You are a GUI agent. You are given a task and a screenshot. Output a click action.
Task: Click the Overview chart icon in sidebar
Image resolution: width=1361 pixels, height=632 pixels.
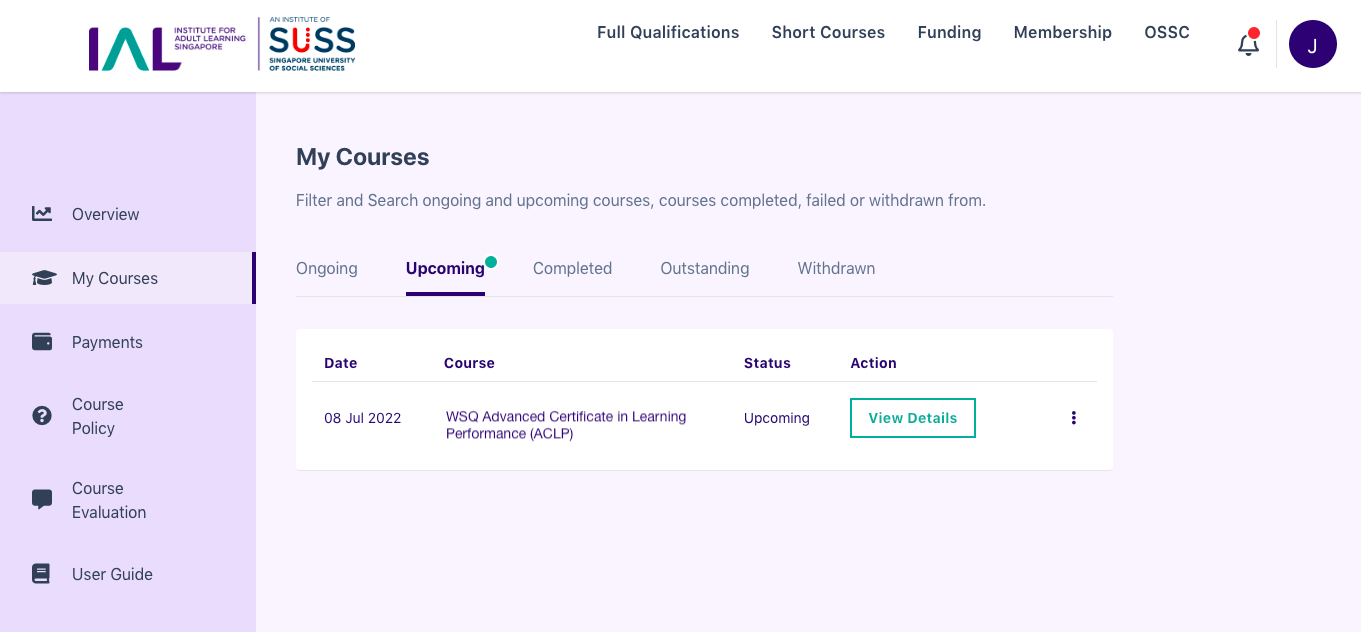point(42,213)
